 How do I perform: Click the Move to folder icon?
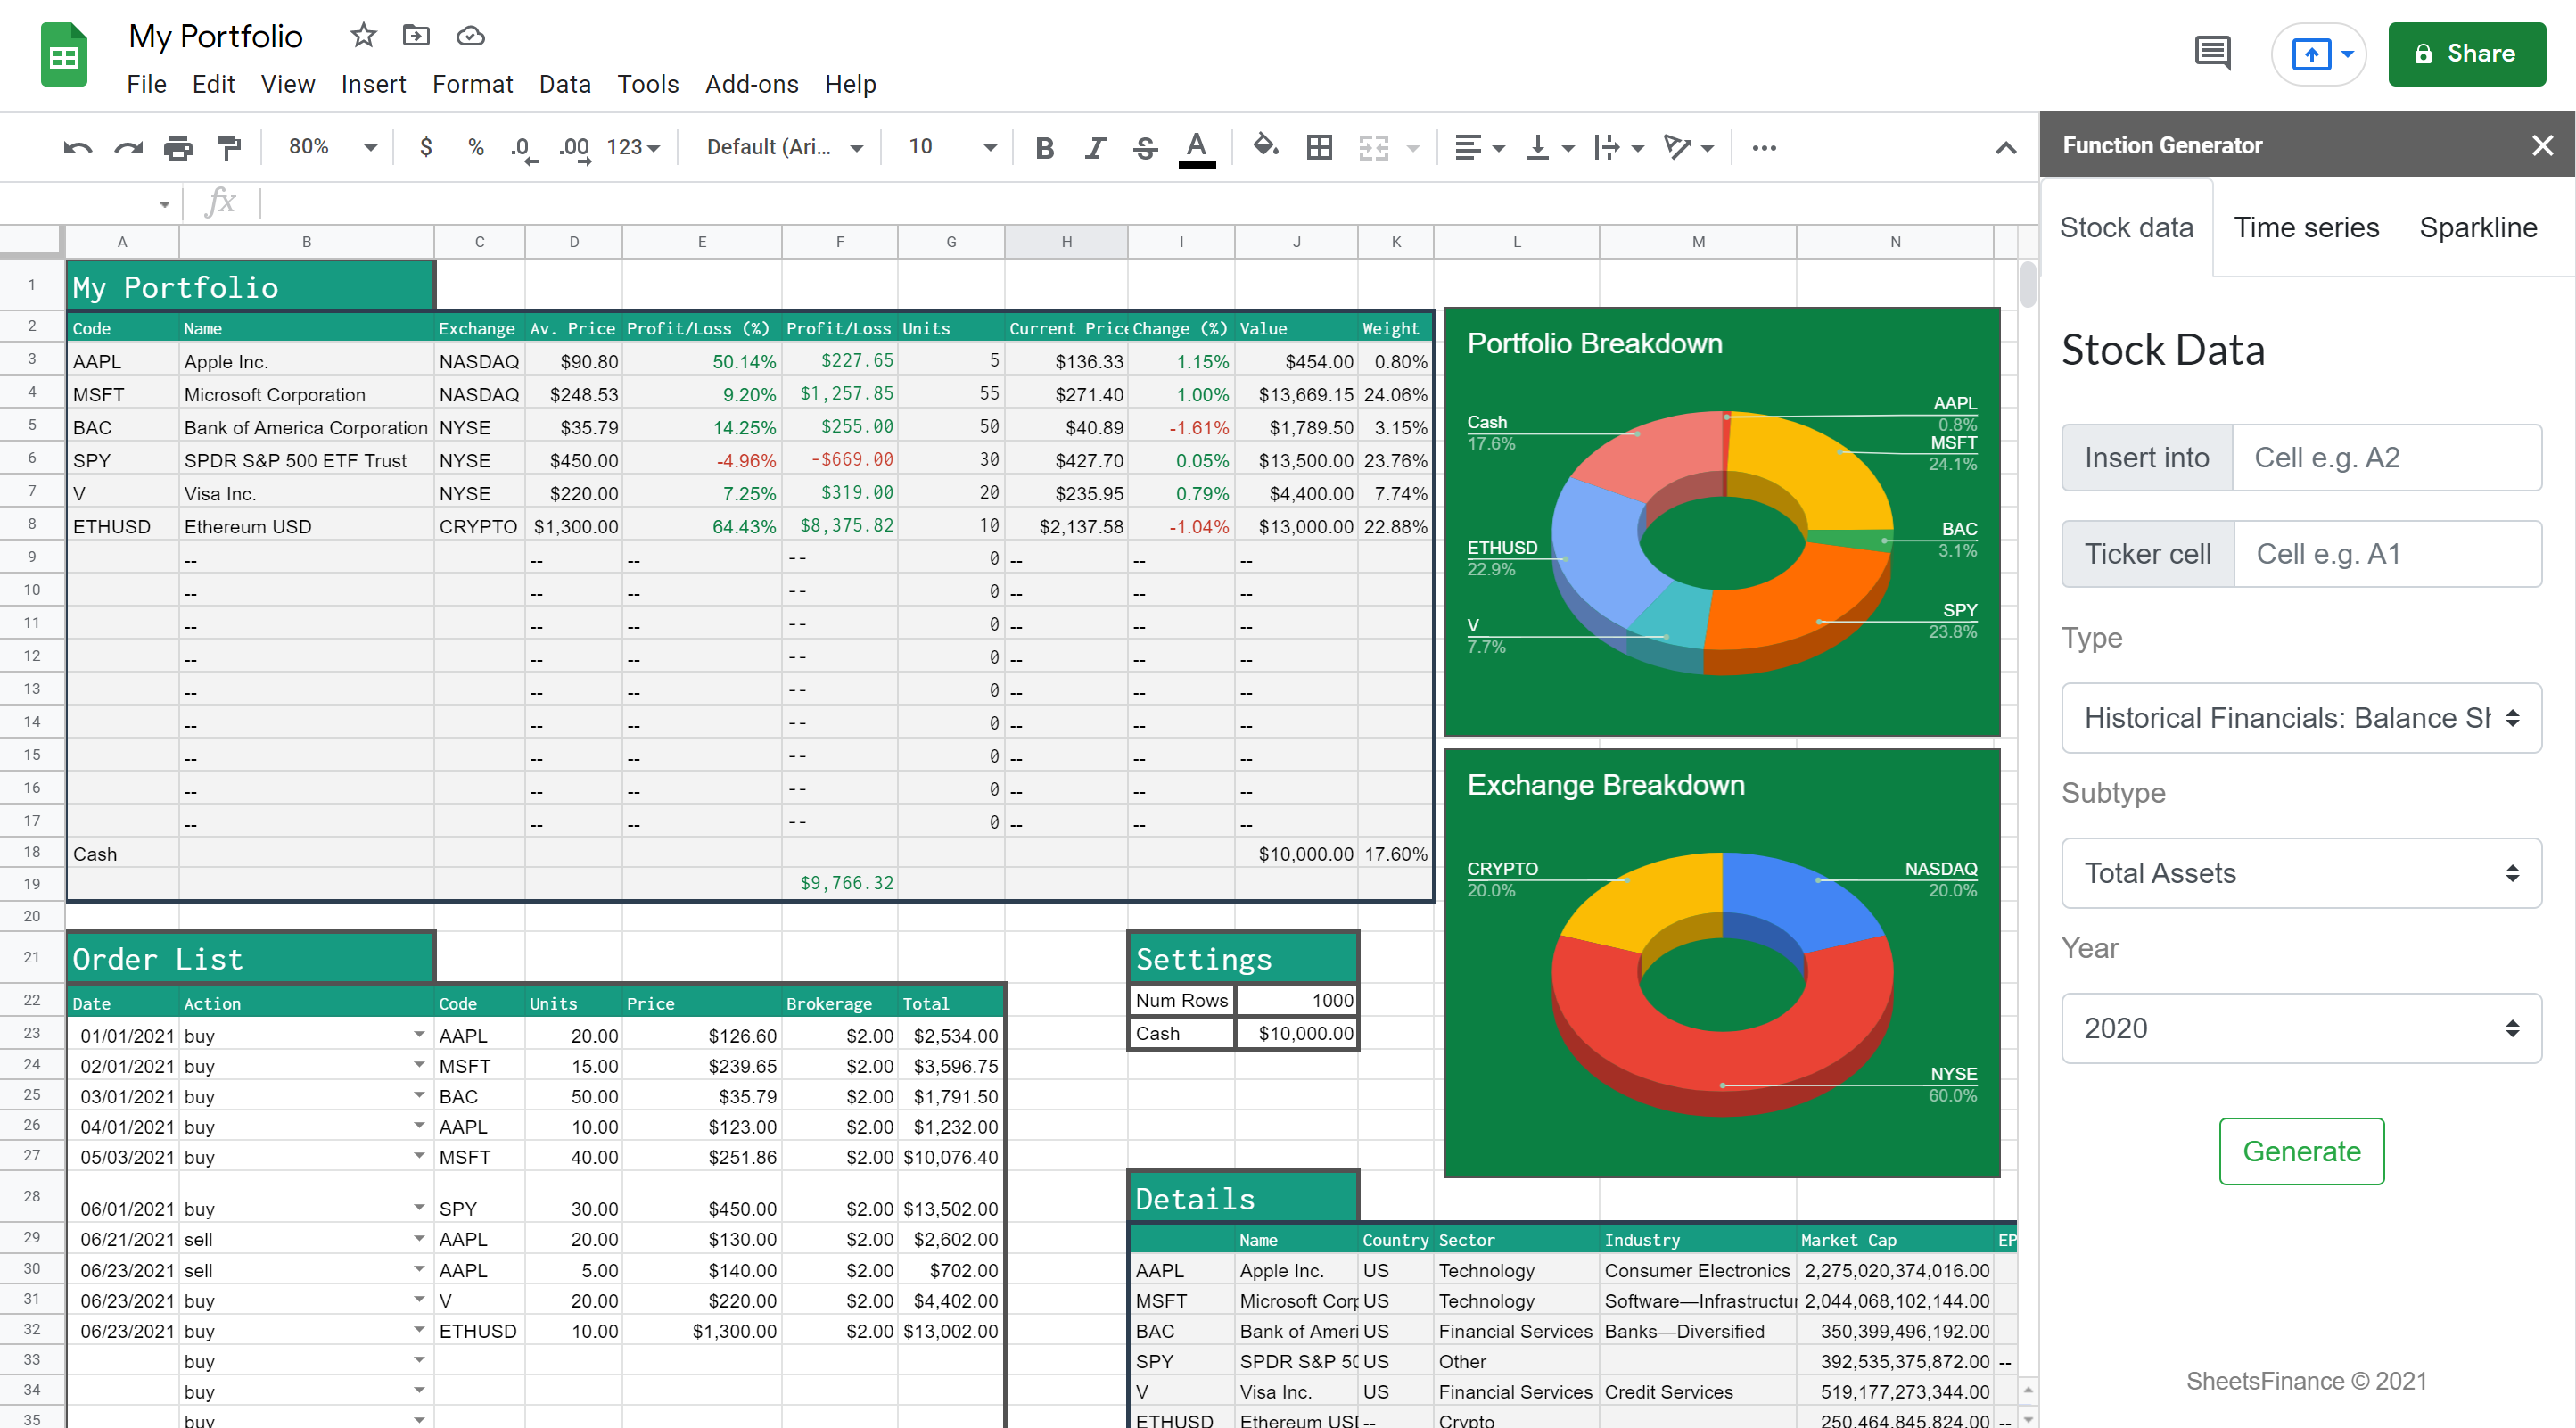(x=416, y=36)
